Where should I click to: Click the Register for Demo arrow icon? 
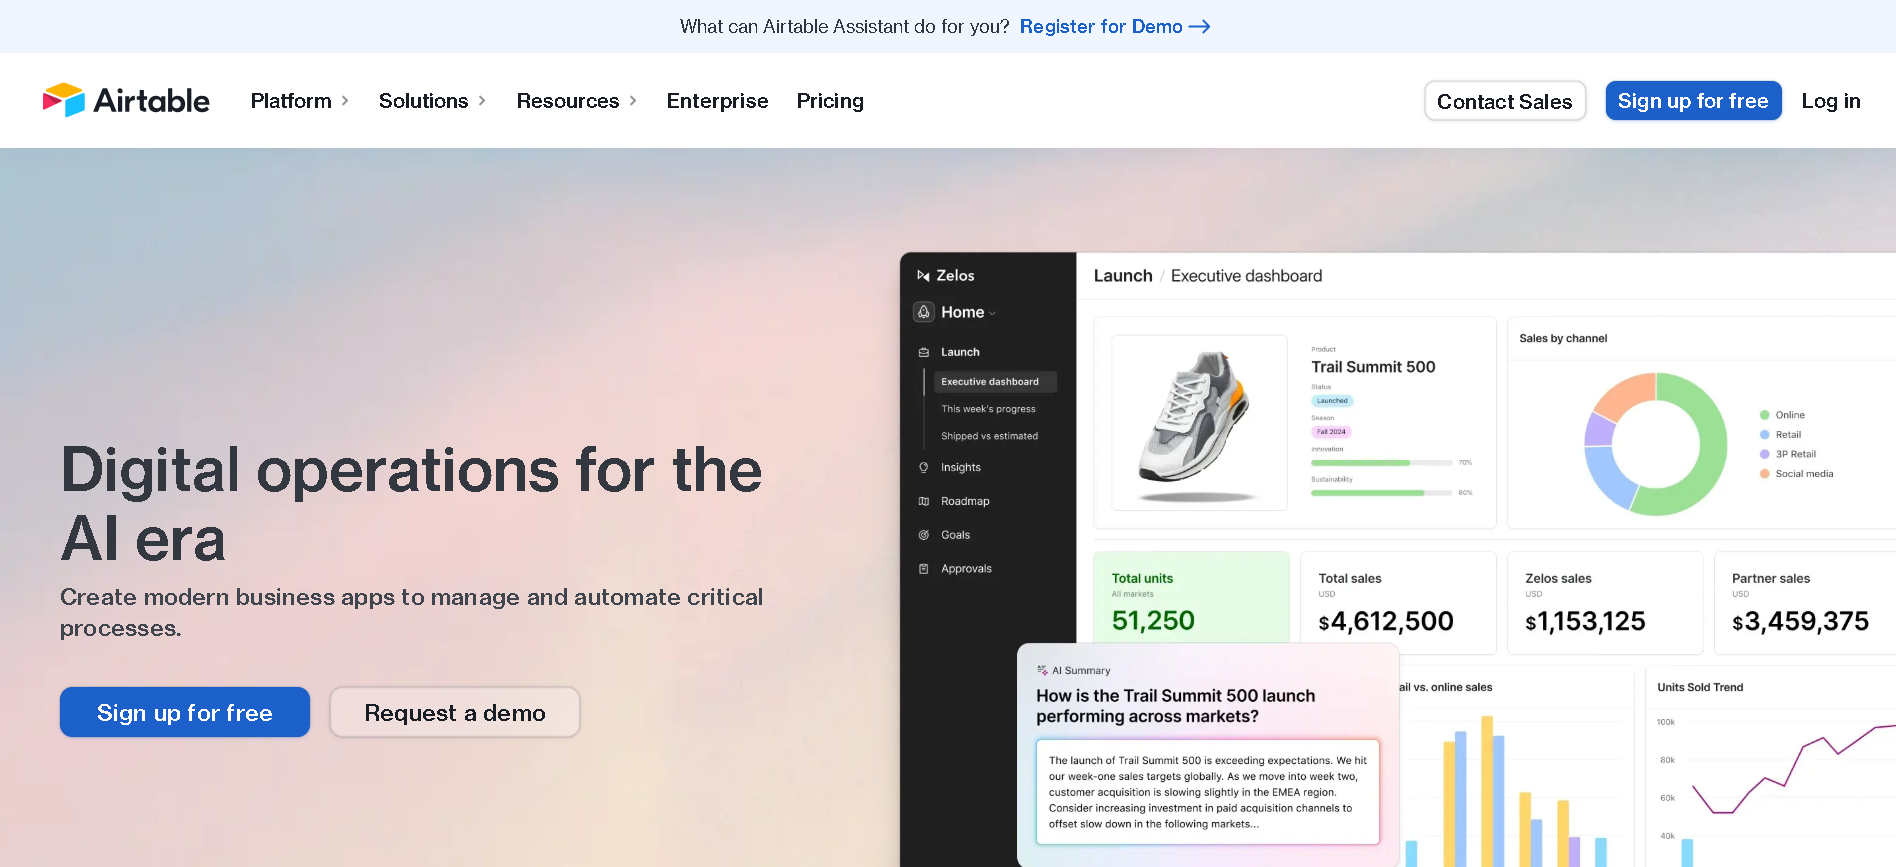pos(1200,27)
